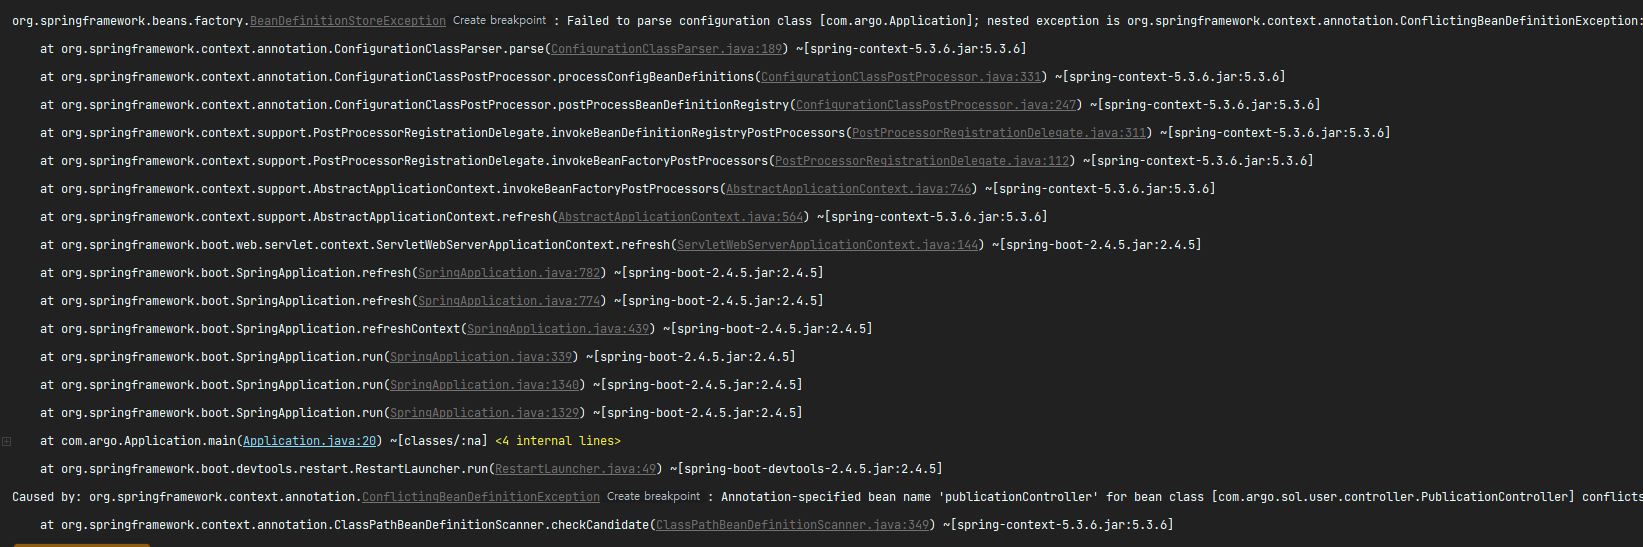This screenshot has height=547, width=1643.
Task: Open PostProcessorRegistrationDelegate.java:311 link
Action: click(999, 133)
